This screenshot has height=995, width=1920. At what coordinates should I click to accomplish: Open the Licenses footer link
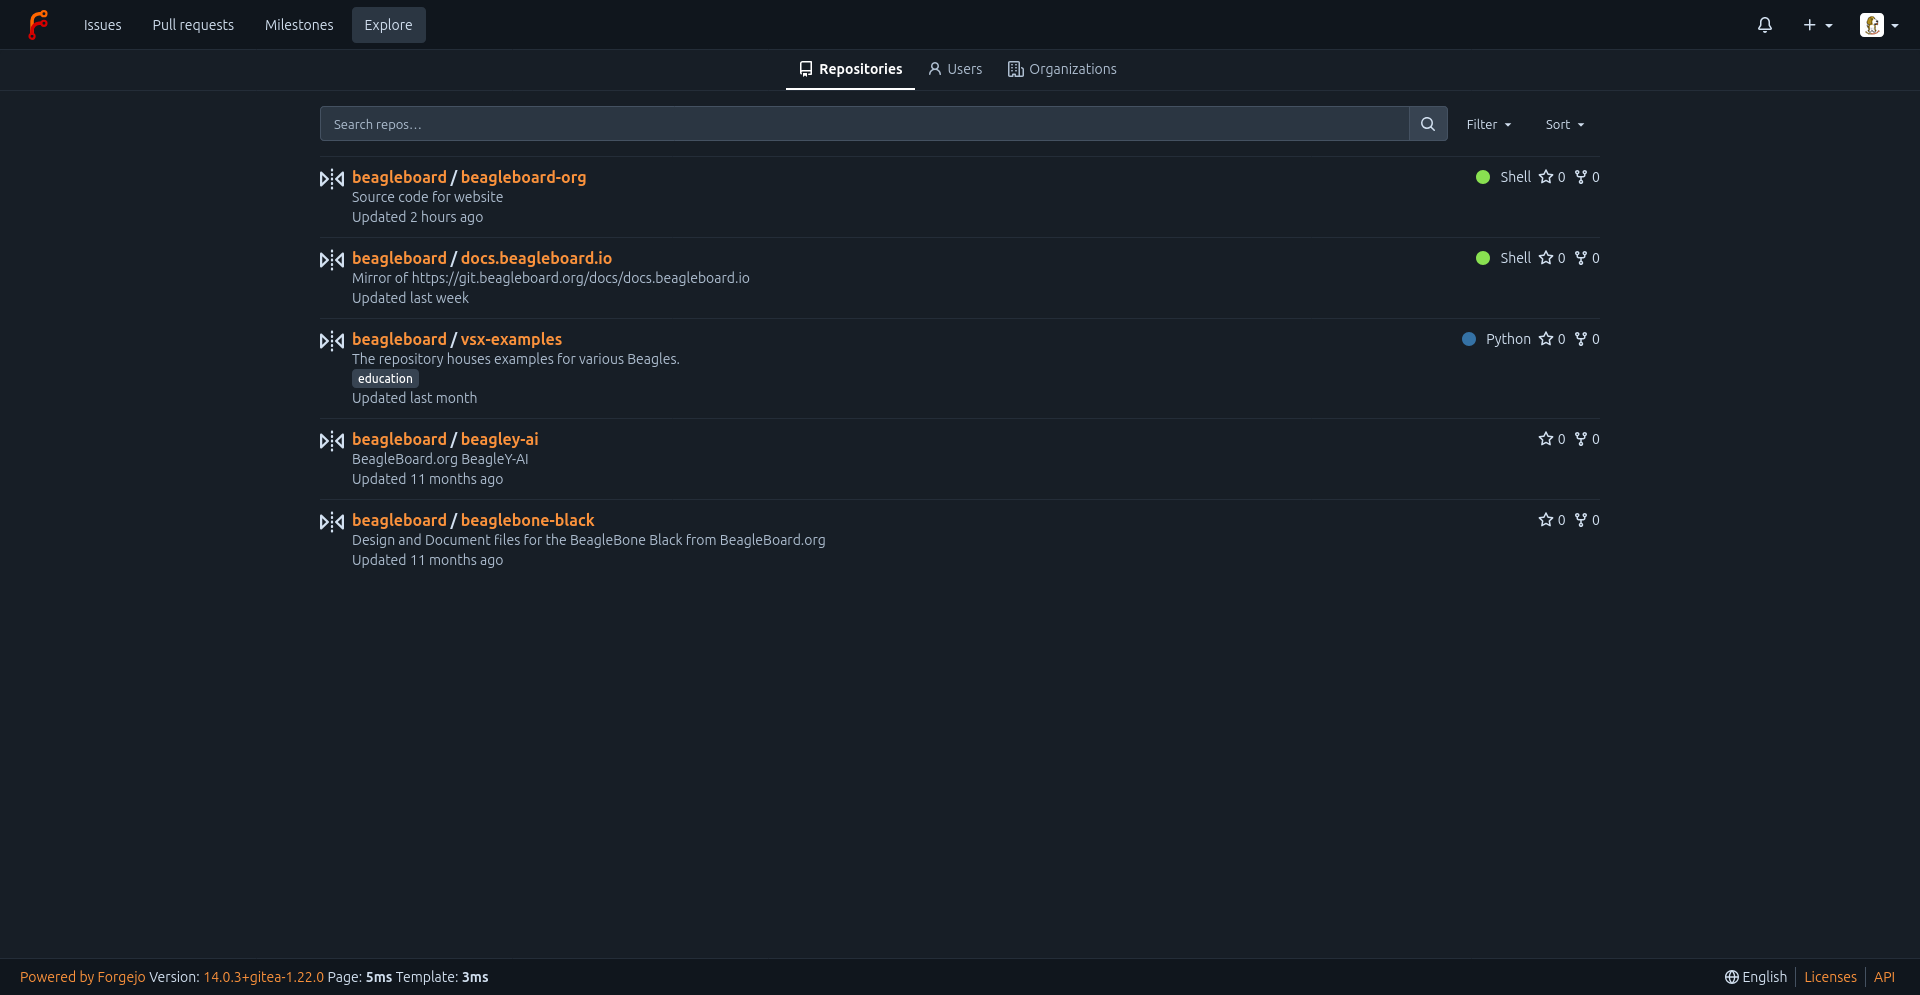pyautogui.click(x=1830, y=977)
